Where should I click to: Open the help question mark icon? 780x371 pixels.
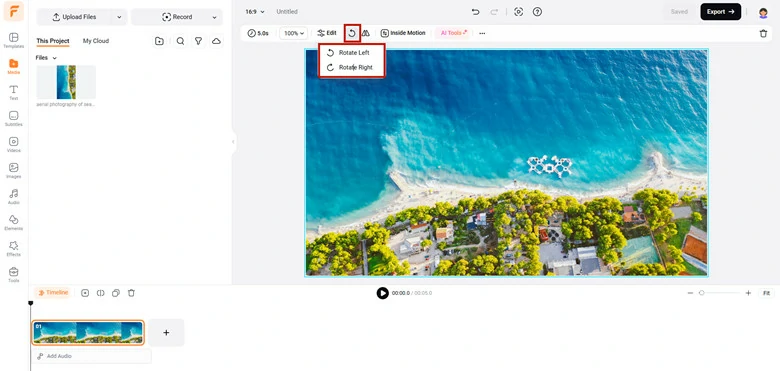click(537, 12)
